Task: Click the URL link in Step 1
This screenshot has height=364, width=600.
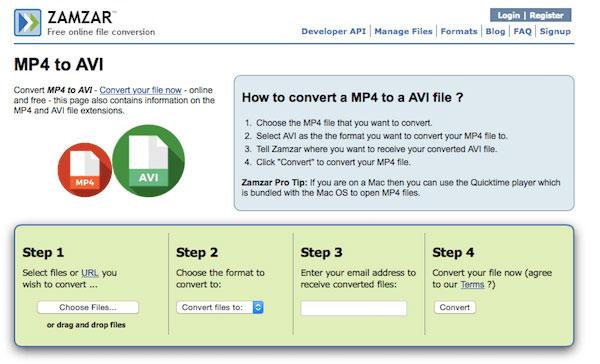Action: tap(90, 273)
